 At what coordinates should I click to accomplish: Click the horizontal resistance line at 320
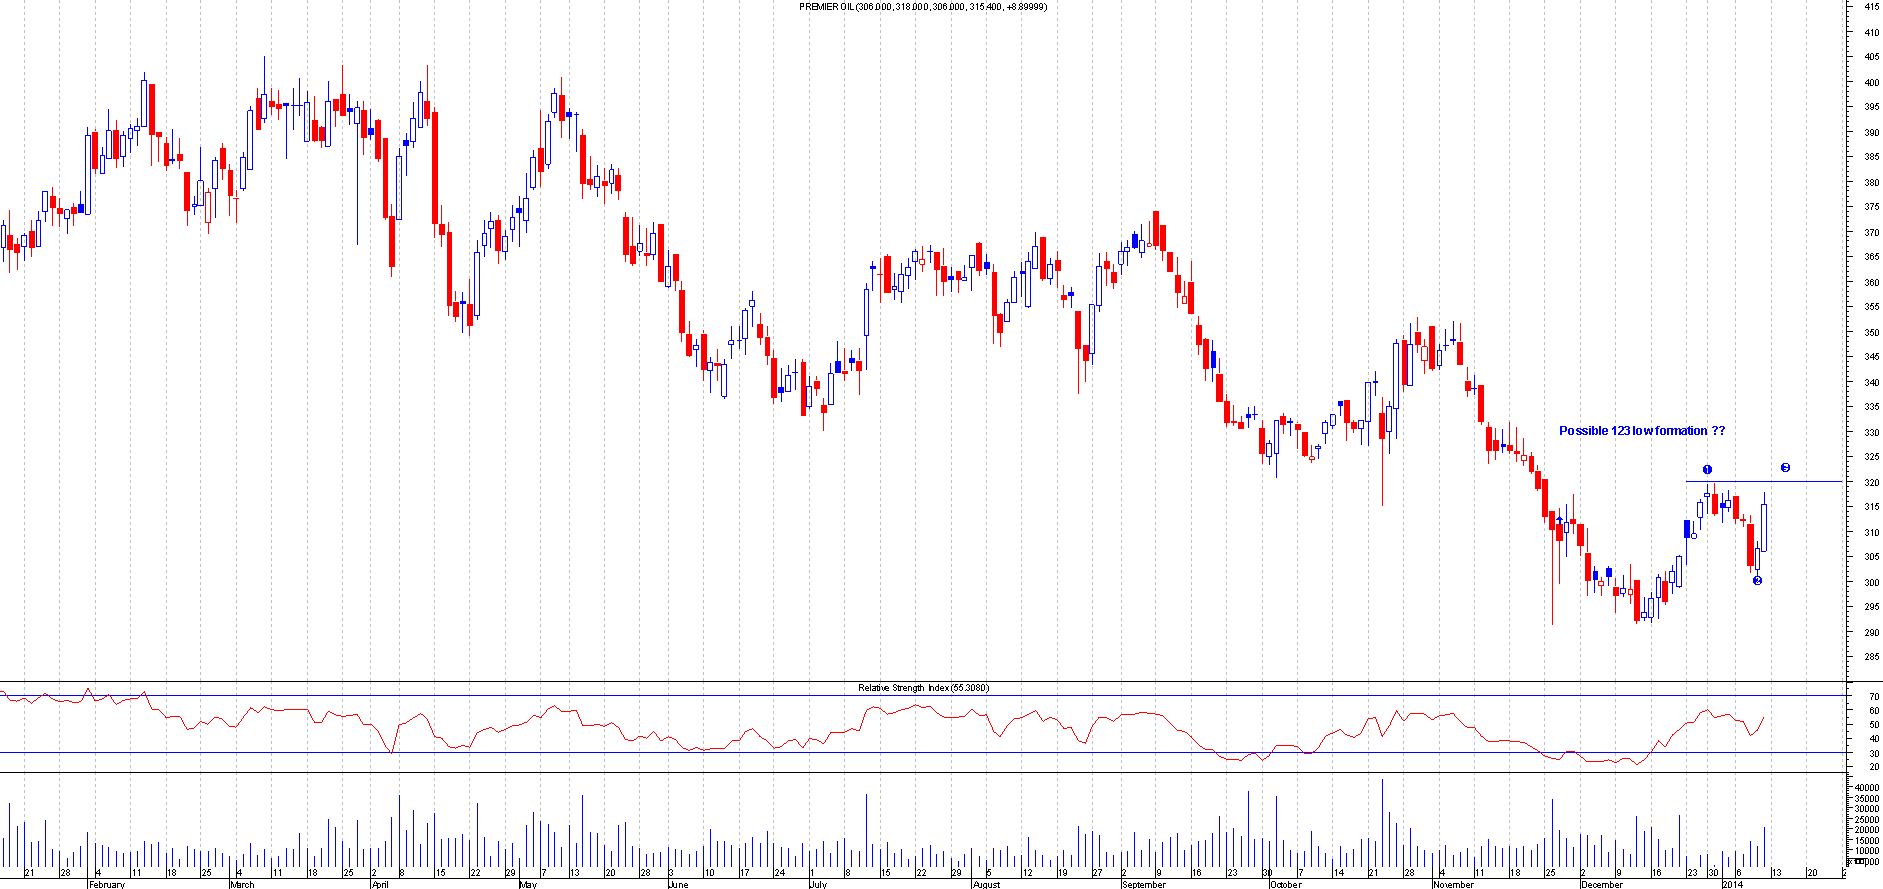pyautogui.click(x=1800, y=482)
